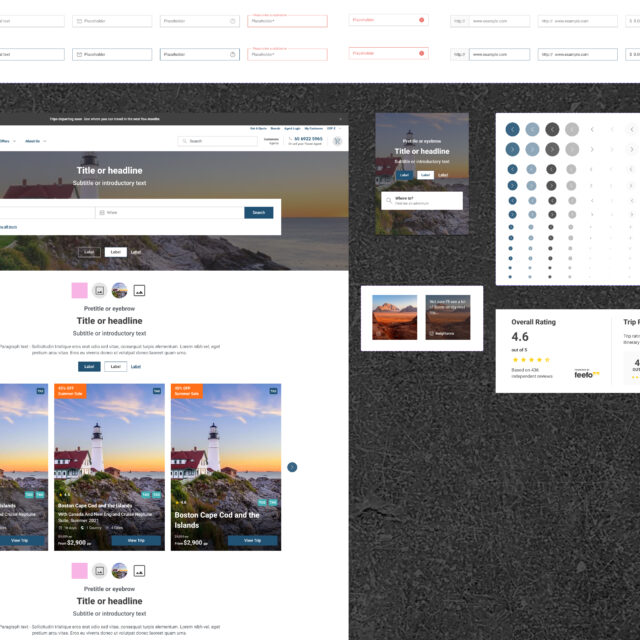
Task: Click the large light-blue left-arrow circle button
Action: tap(532, 129)
